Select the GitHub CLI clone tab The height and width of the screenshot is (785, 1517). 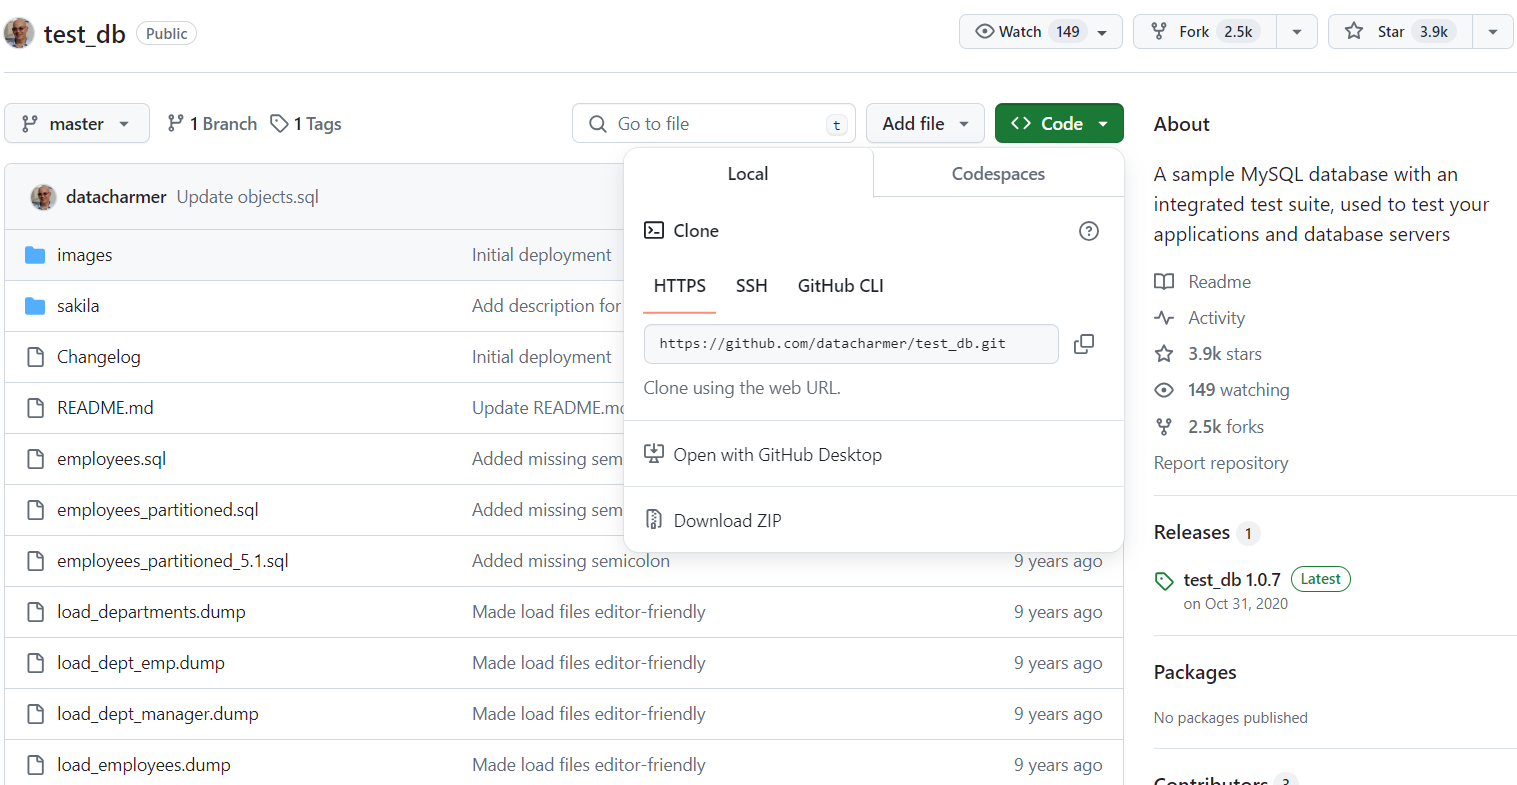click(x=841, y=286)
